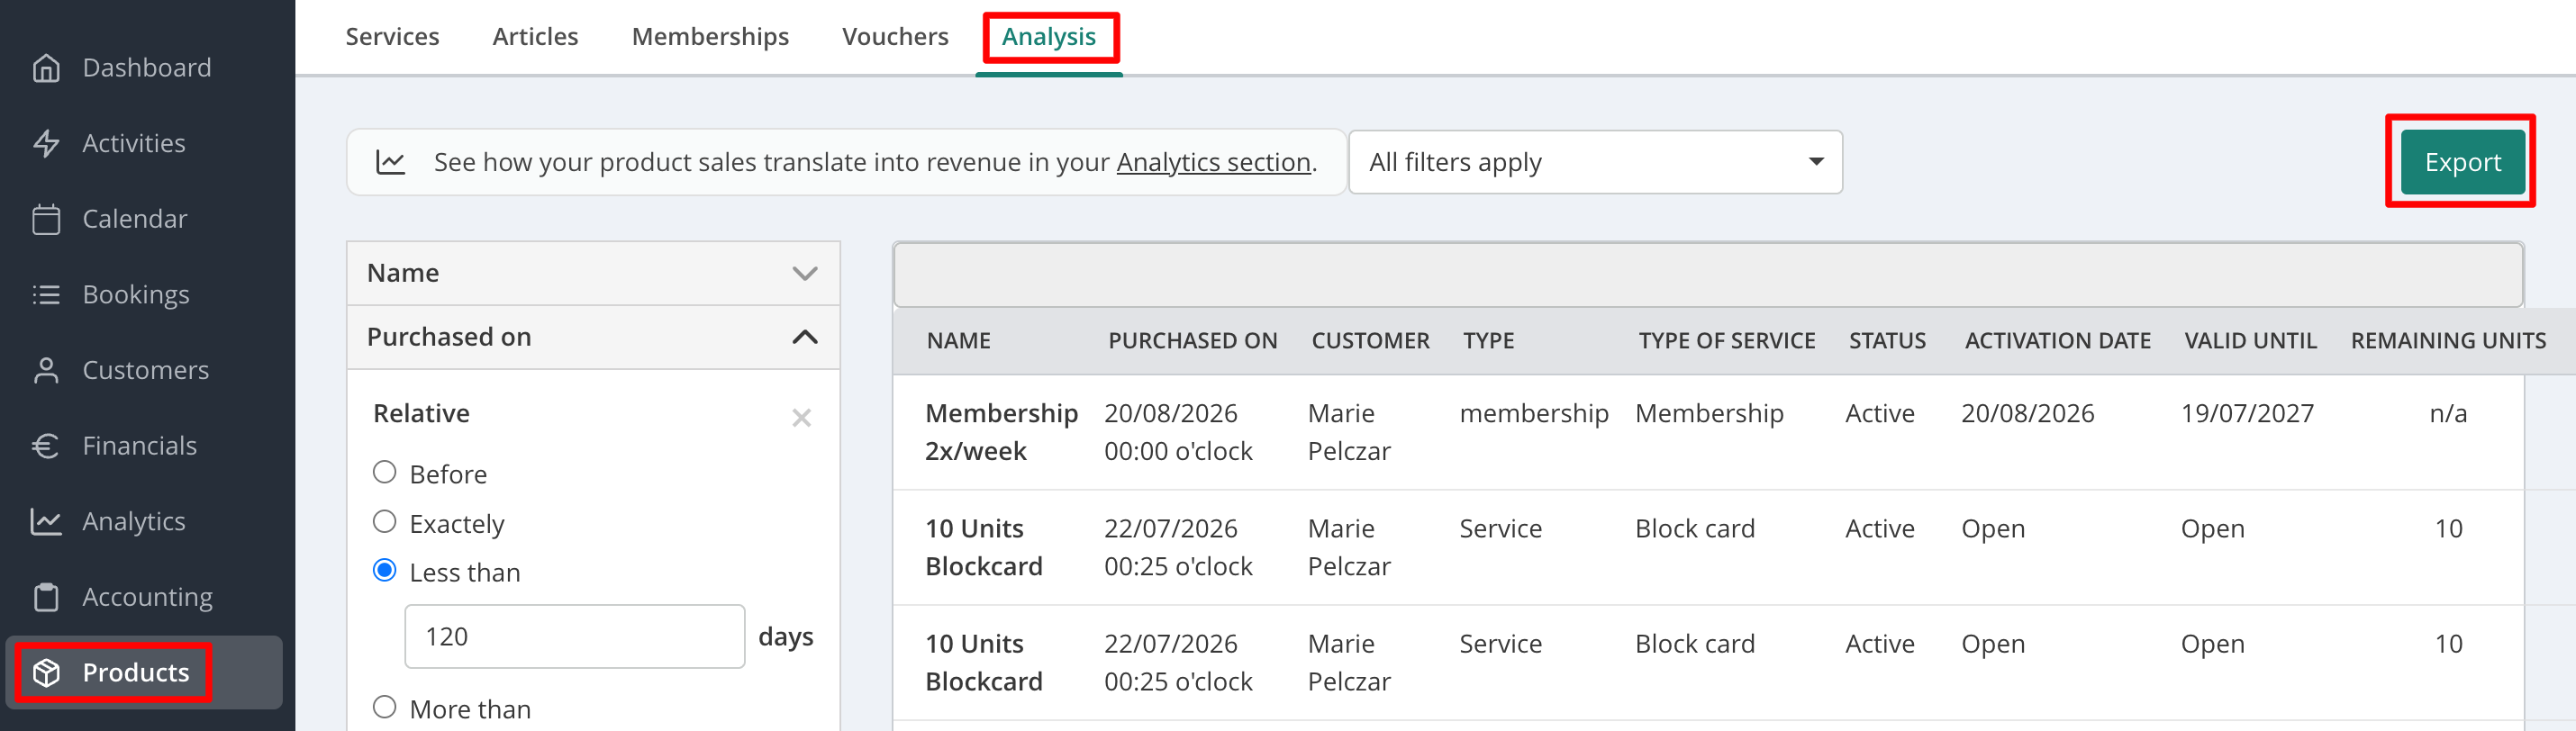Open the Vouchers tab
Screen dimensions: 2576x731
[x=895, y=36]
